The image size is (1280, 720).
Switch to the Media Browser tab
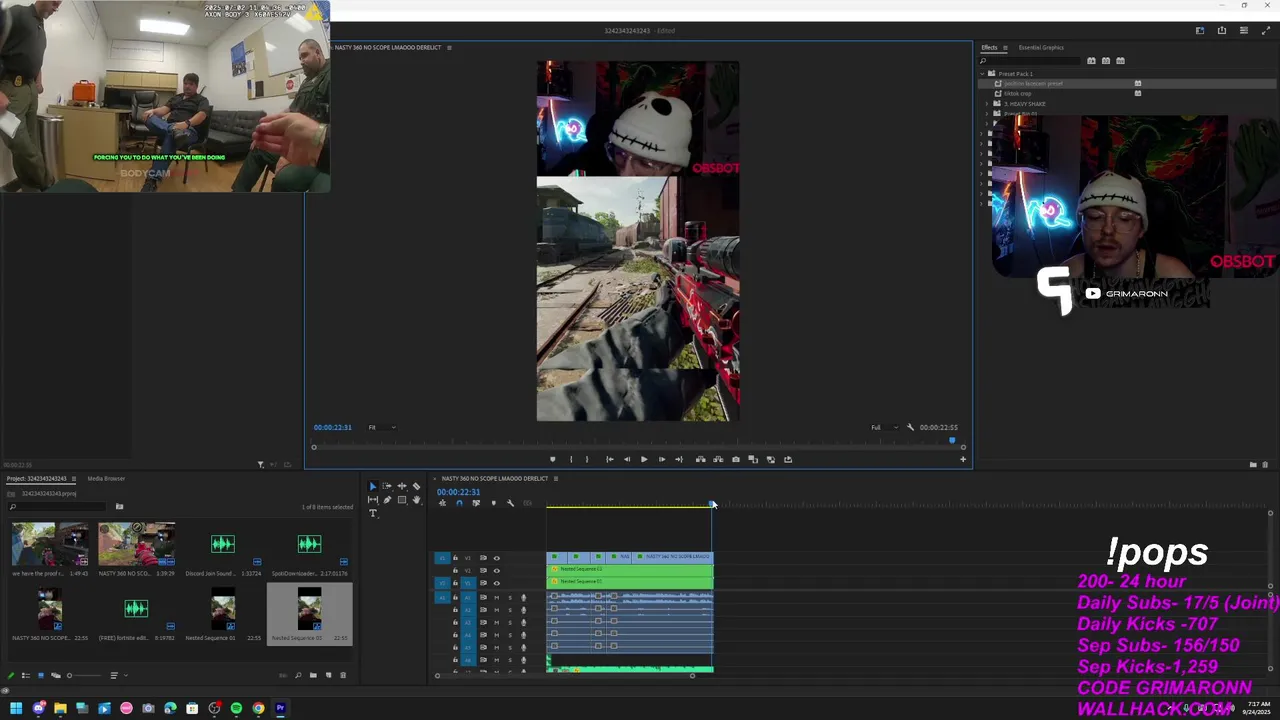106,478
